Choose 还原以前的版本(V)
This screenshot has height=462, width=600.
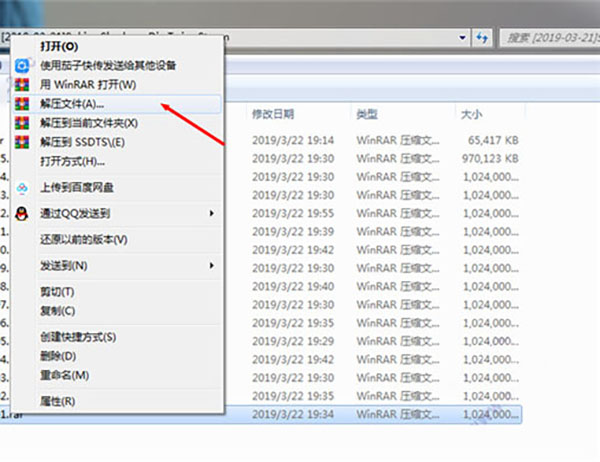pyautogui.click(x=117, y=240)
